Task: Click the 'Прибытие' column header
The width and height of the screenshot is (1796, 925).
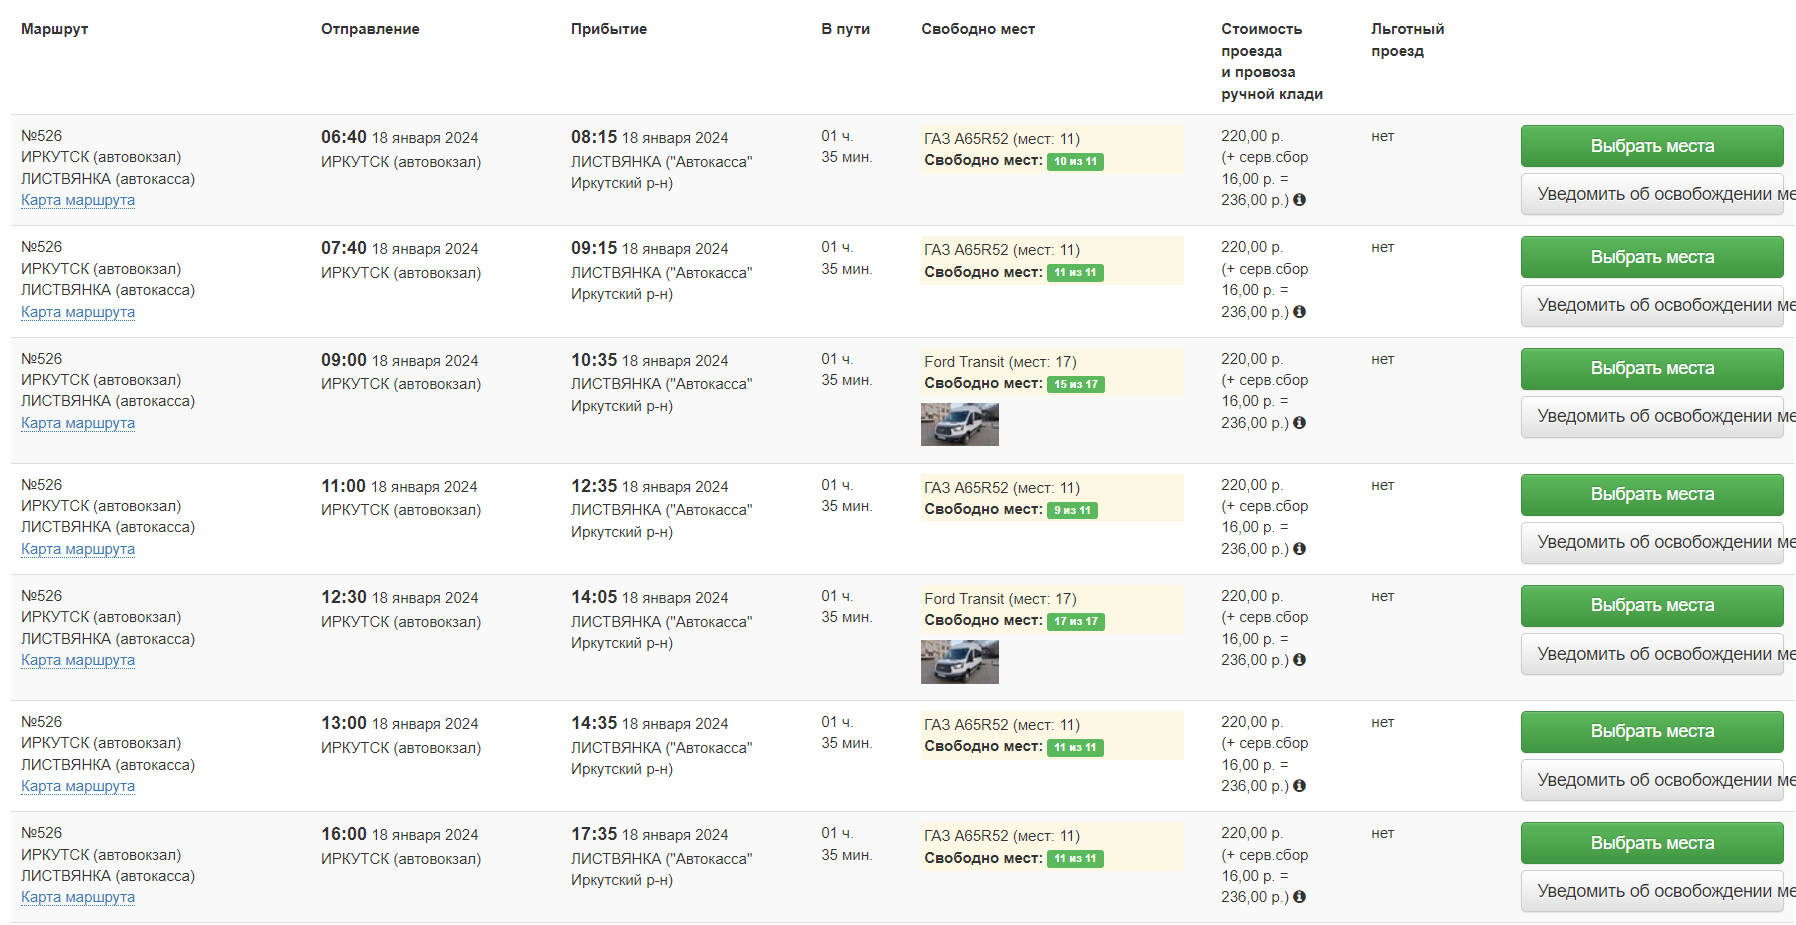Action: 609,29
